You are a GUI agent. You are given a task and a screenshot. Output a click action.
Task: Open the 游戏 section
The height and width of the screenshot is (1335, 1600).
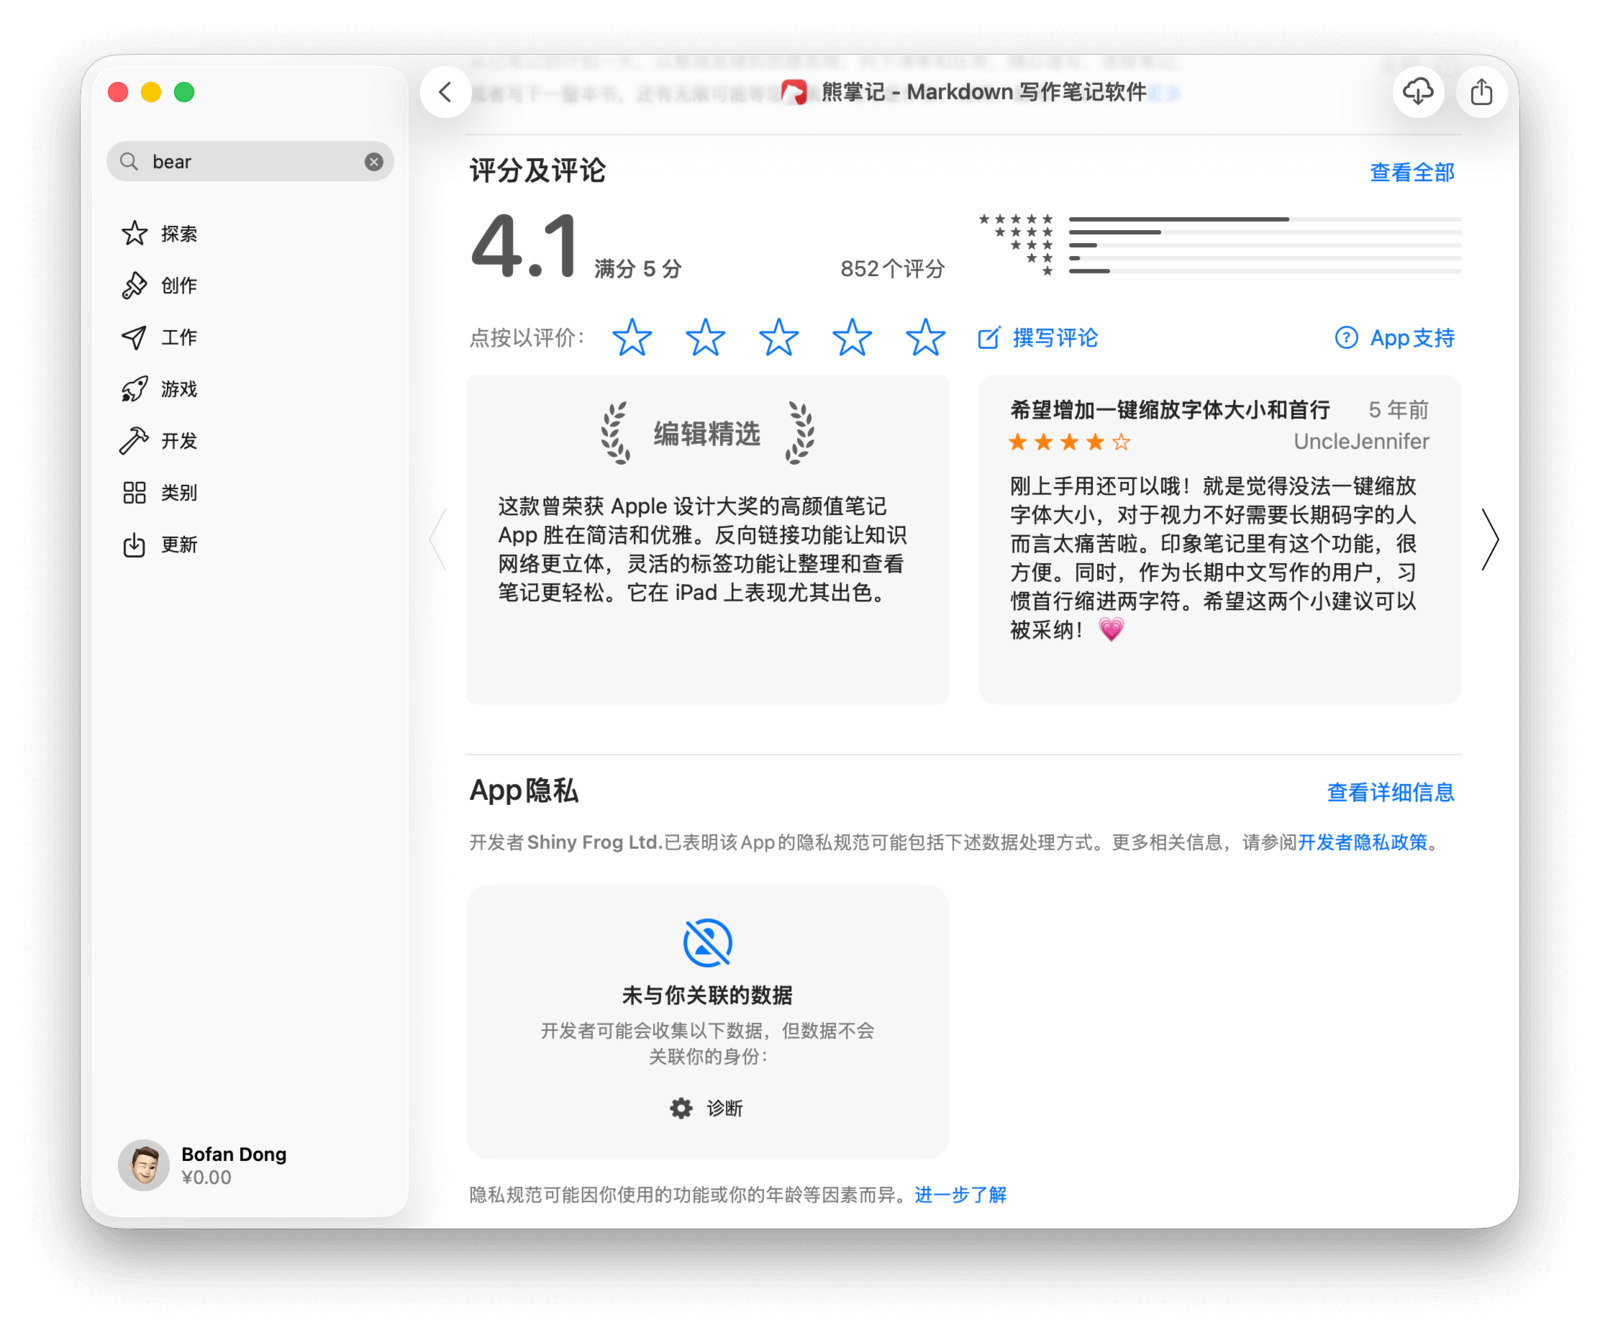point(250,389)
